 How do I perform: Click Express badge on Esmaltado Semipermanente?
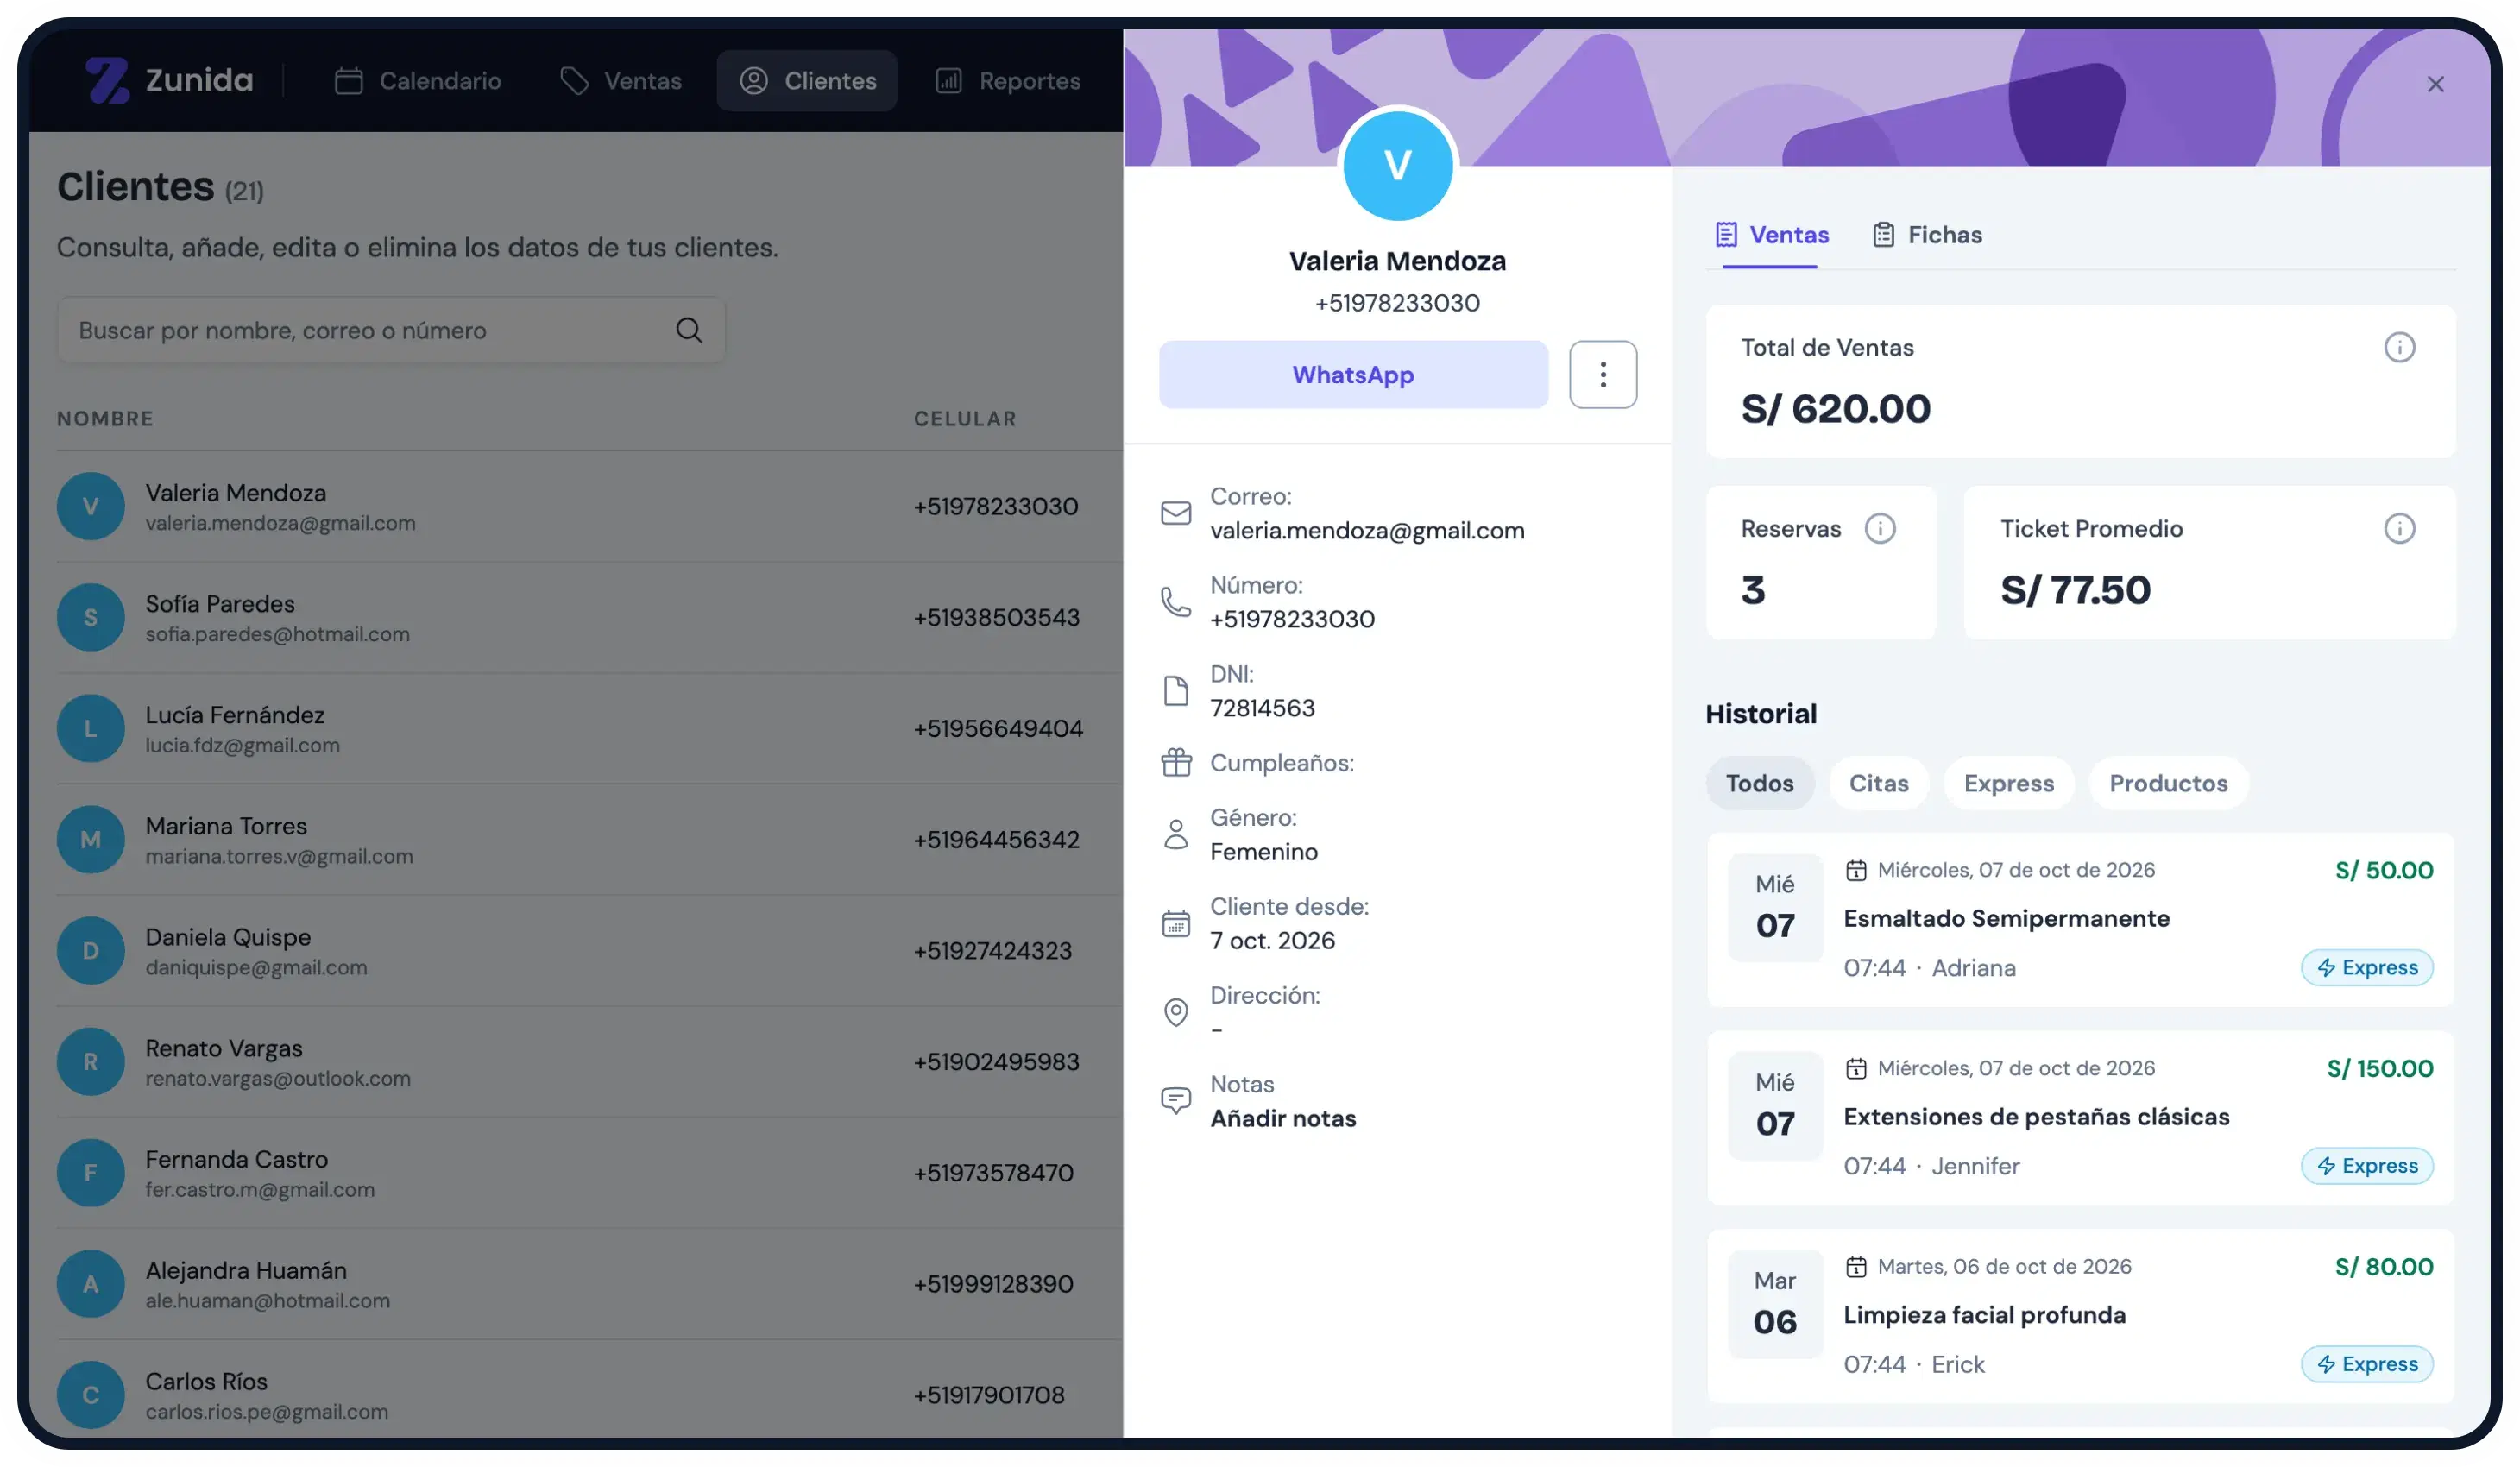tap(2366, 967)
